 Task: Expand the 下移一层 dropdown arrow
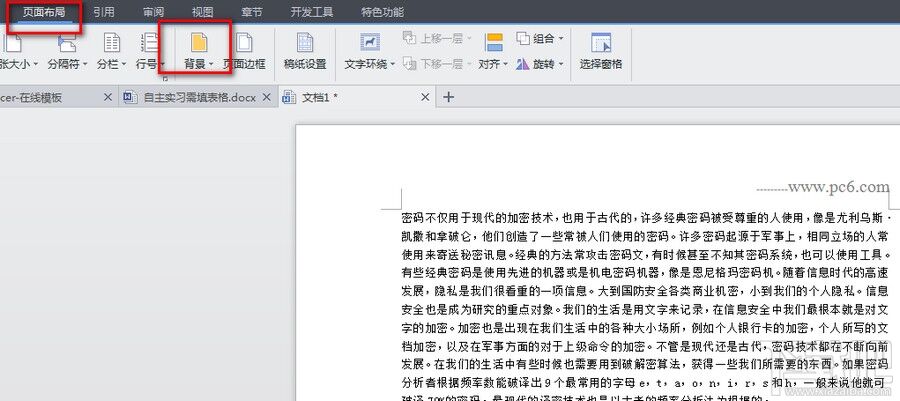(x=469, y=64)
